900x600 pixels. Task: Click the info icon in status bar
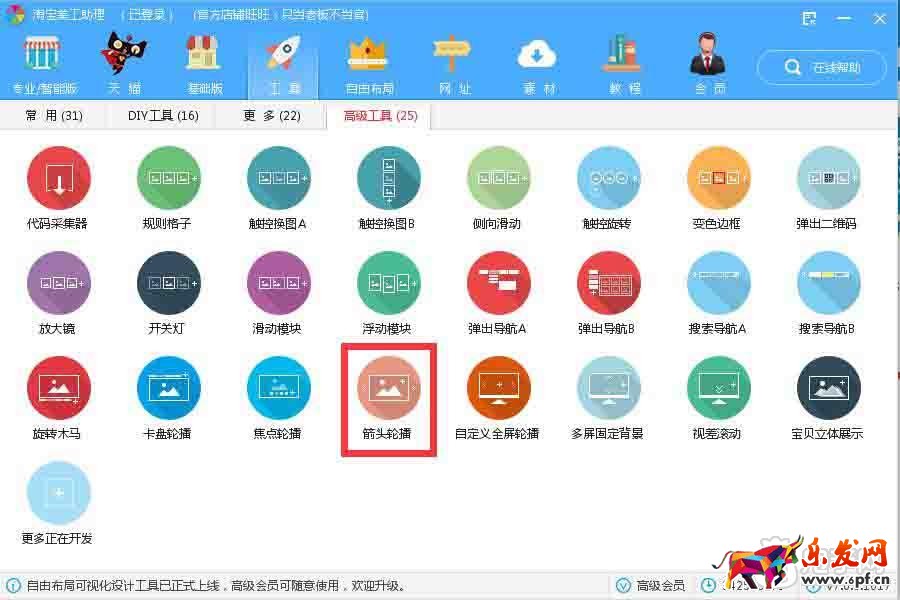[13, 586]
